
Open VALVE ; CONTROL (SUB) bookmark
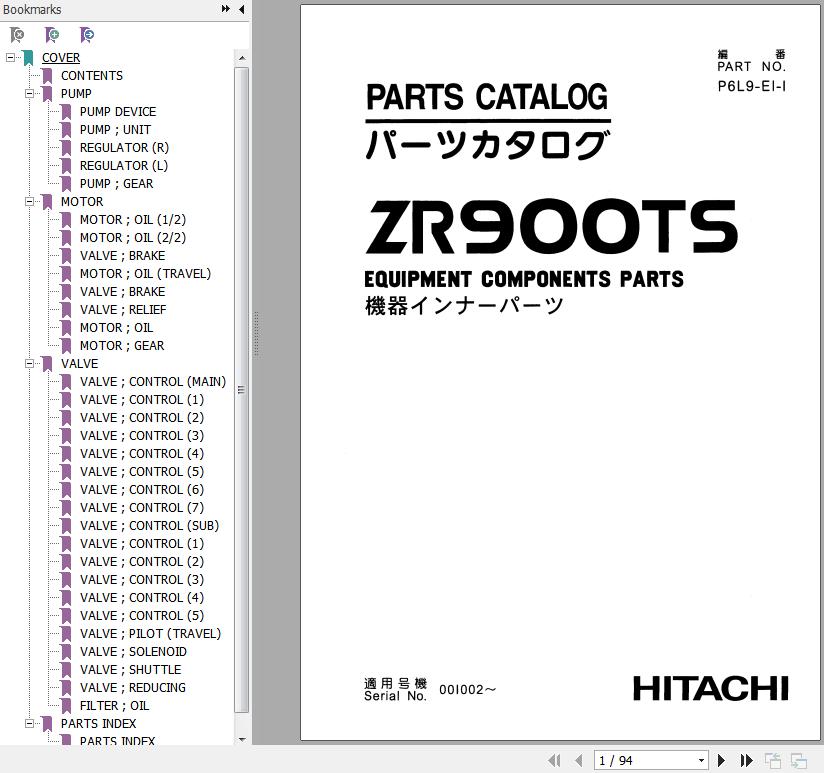(x=149, y=525)
